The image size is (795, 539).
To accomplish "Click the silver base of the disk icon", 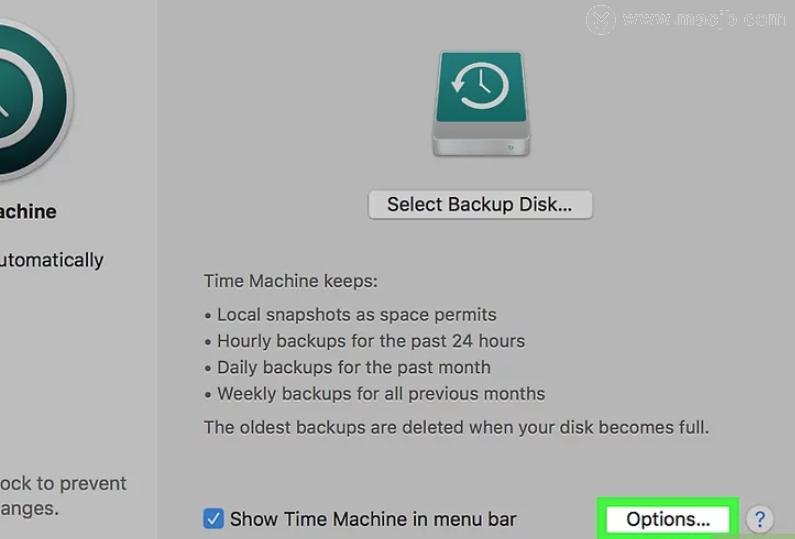I will (480, 141).
